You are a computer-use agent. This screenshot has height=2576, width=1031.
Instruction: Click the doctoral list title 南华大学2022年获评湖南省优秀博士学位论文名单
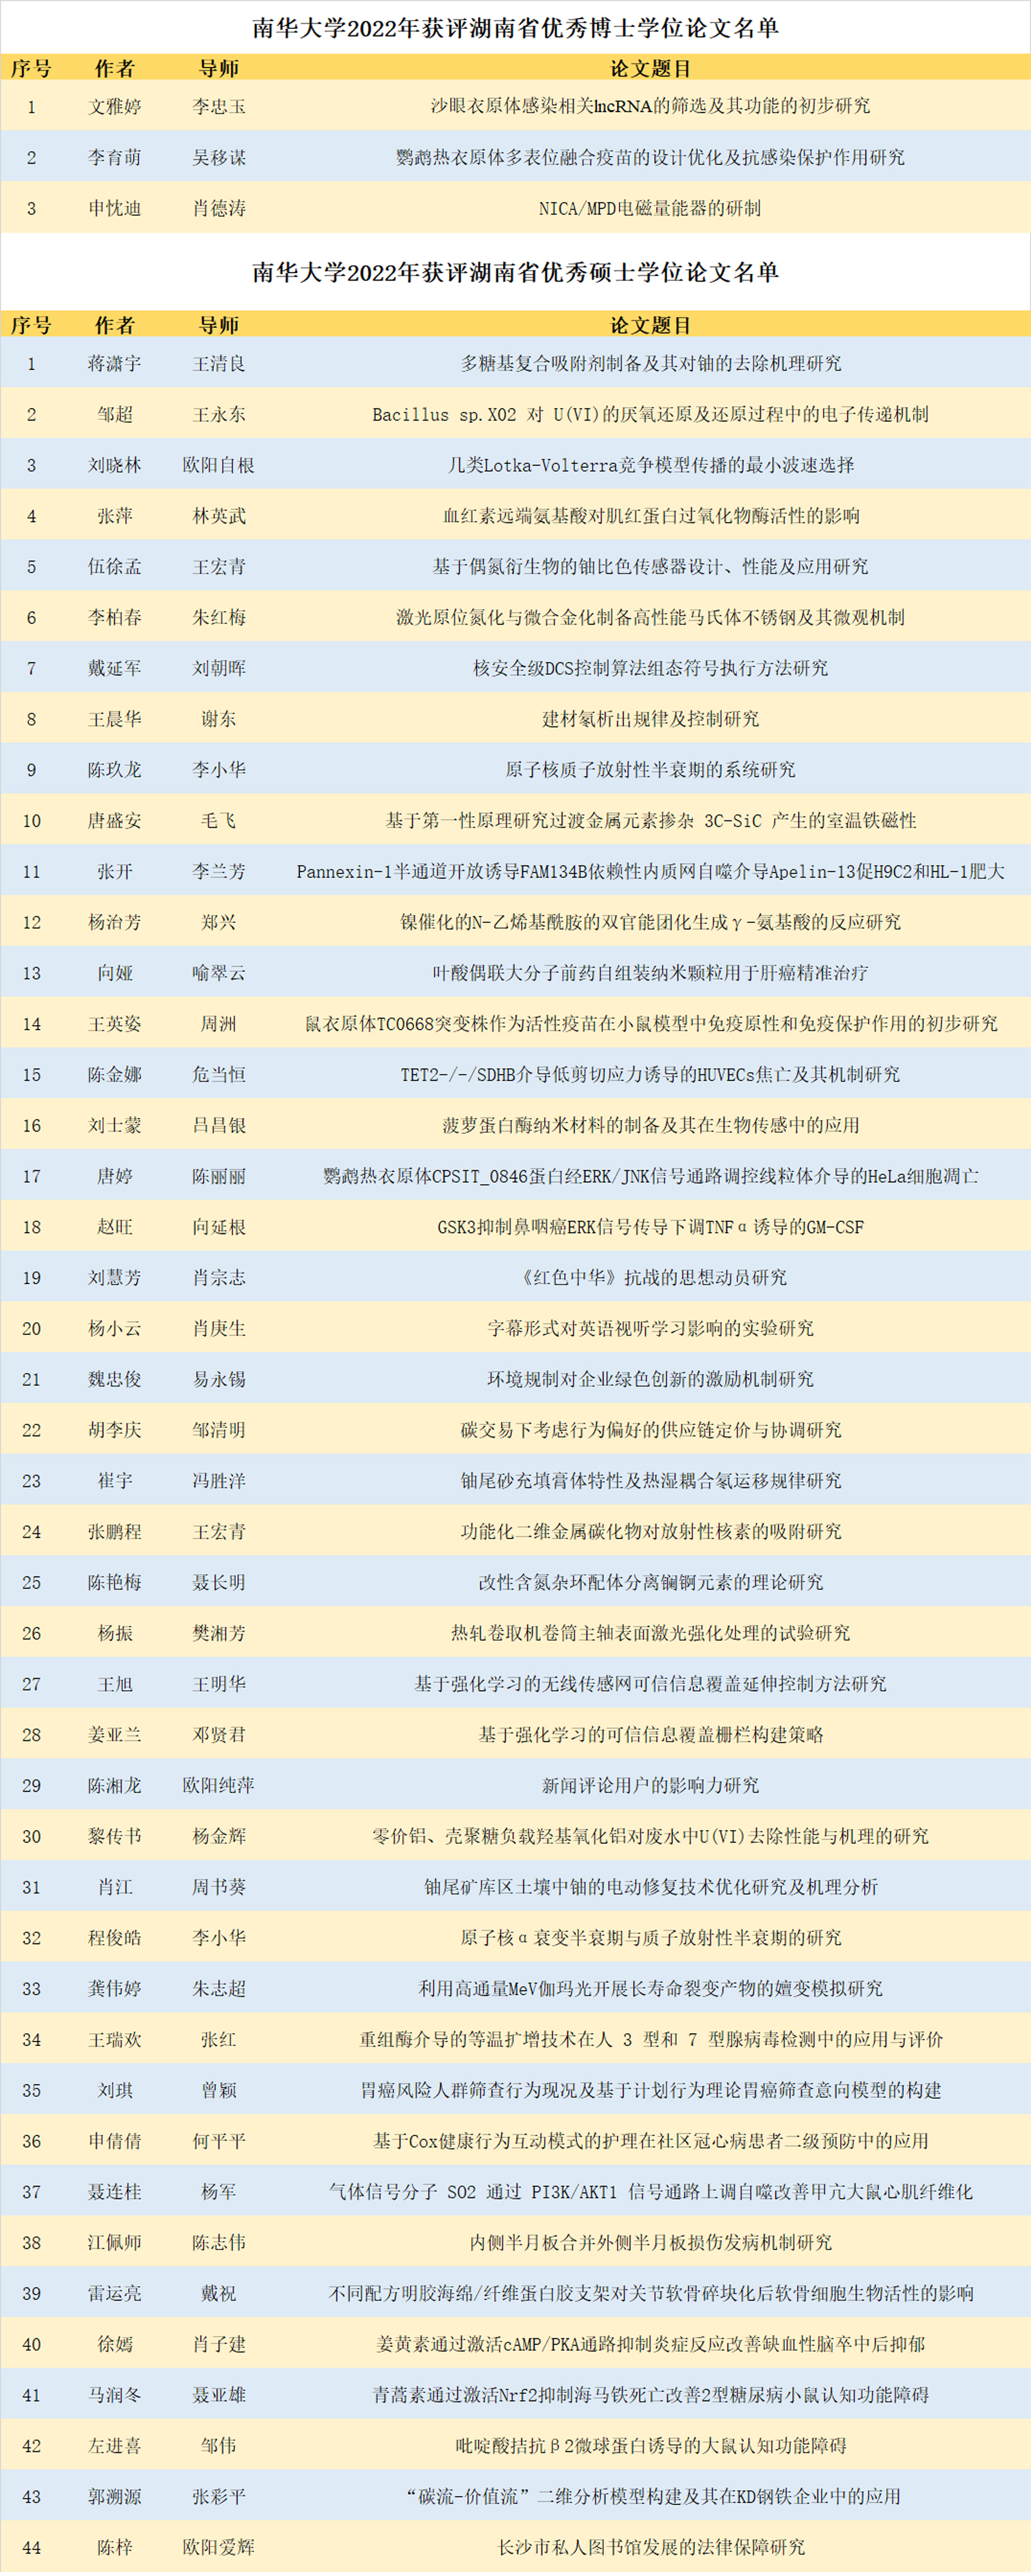point(515,28)
